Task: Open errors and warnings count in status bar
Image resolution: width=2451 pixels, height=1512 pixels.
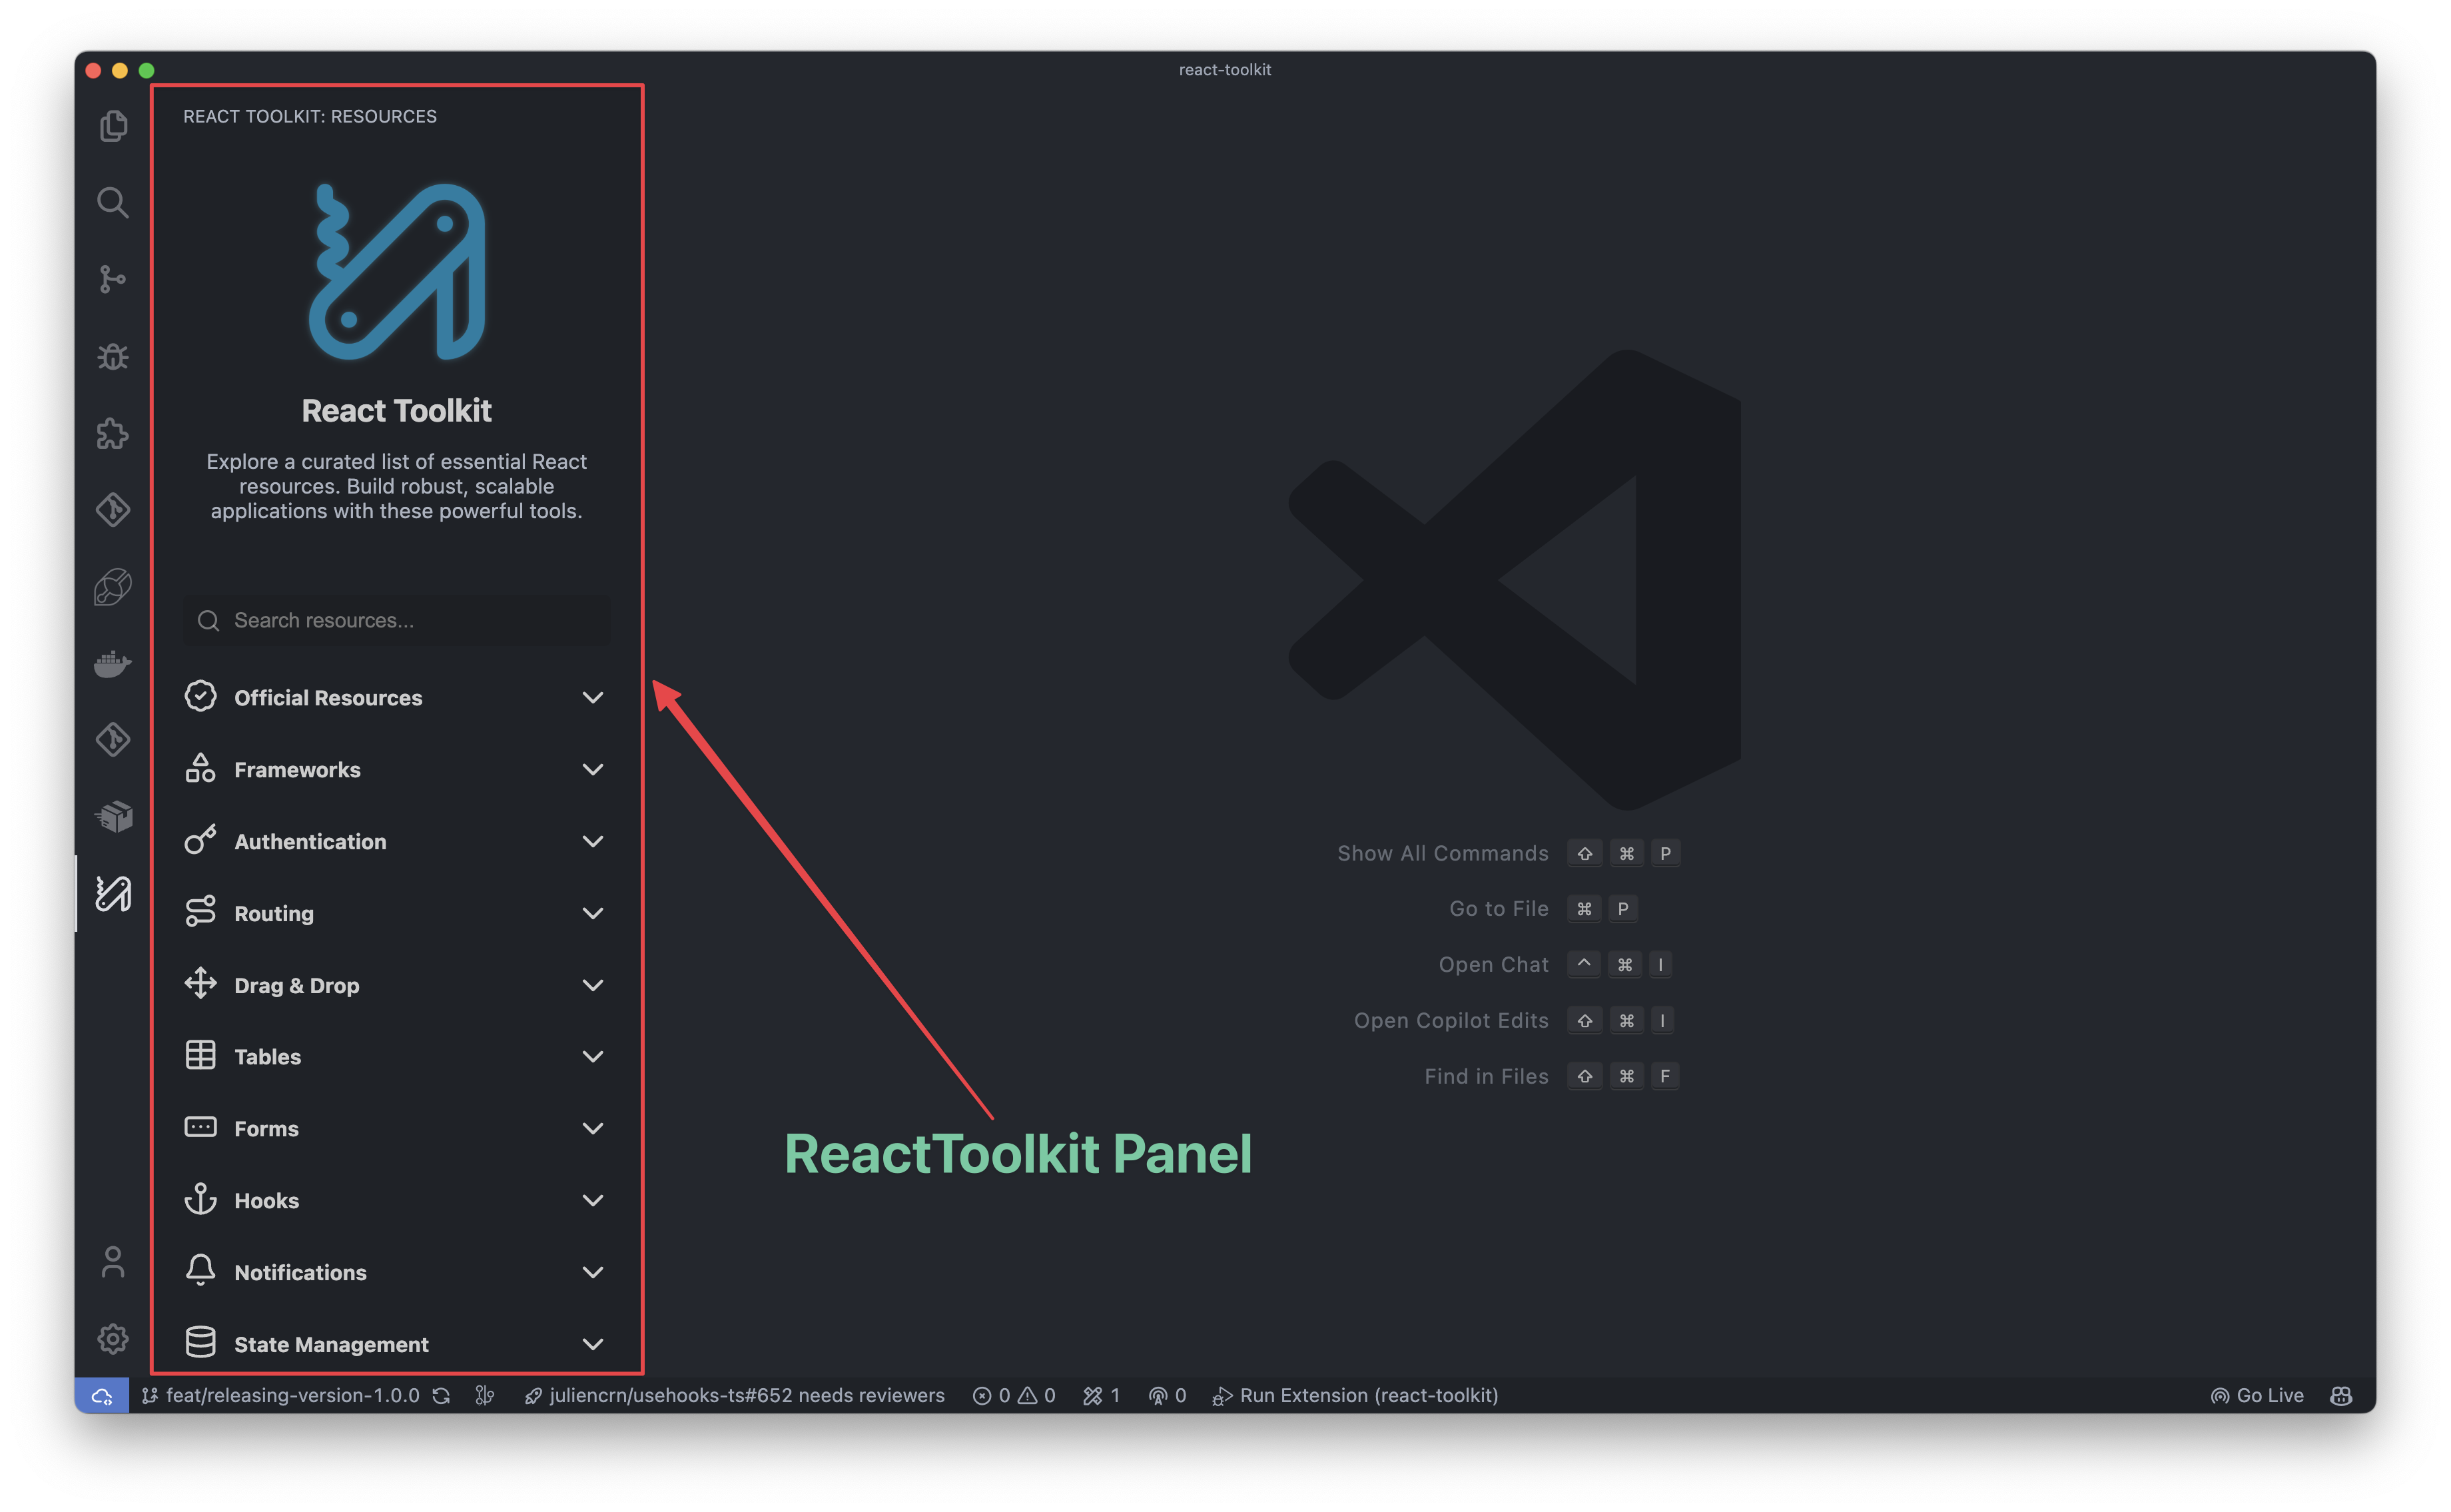Action: tap(1014, 1396)
